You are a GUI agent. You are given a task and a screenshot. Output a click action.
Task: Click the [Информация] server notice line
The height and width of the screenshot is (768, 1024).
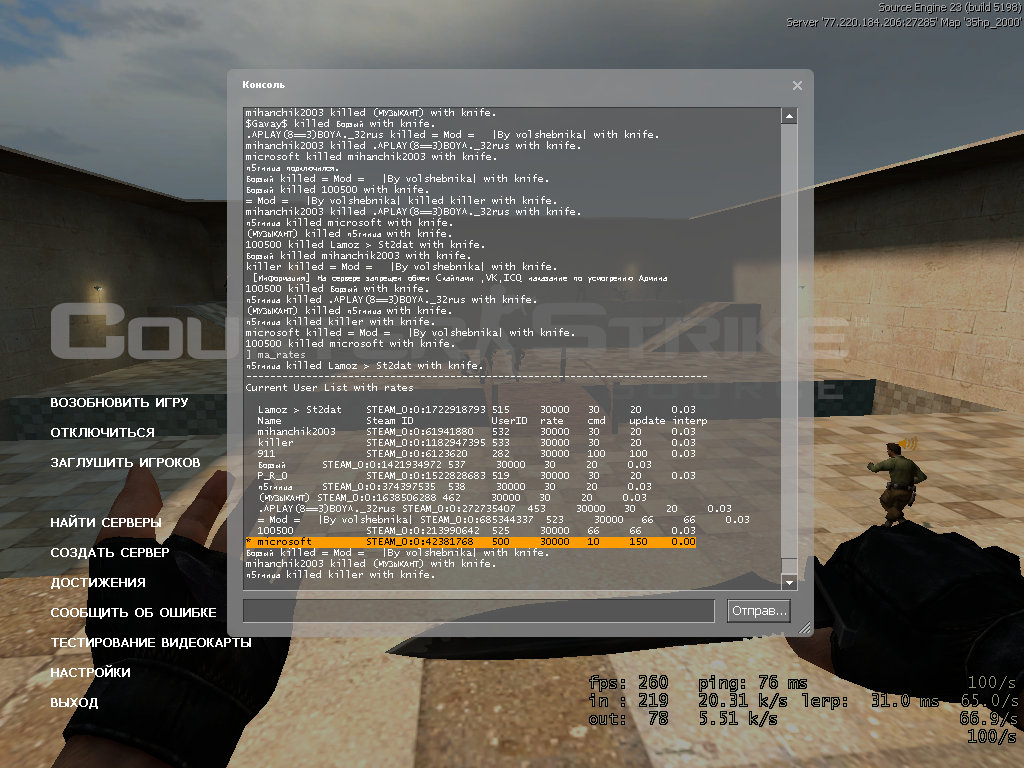click(x=460, y=278)
